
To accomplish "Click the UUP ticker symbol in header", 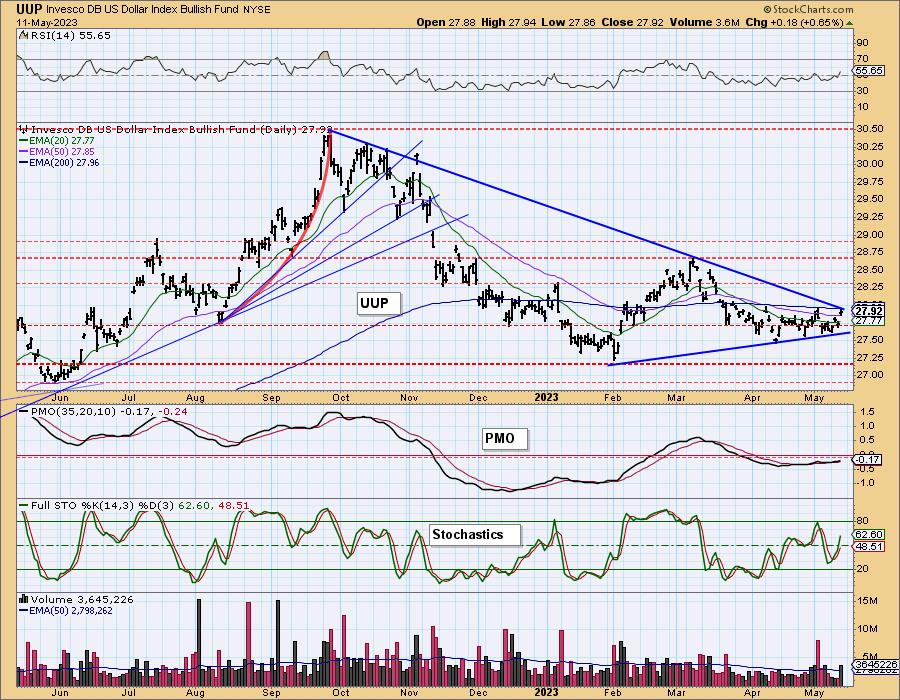I will click(29, 9).
